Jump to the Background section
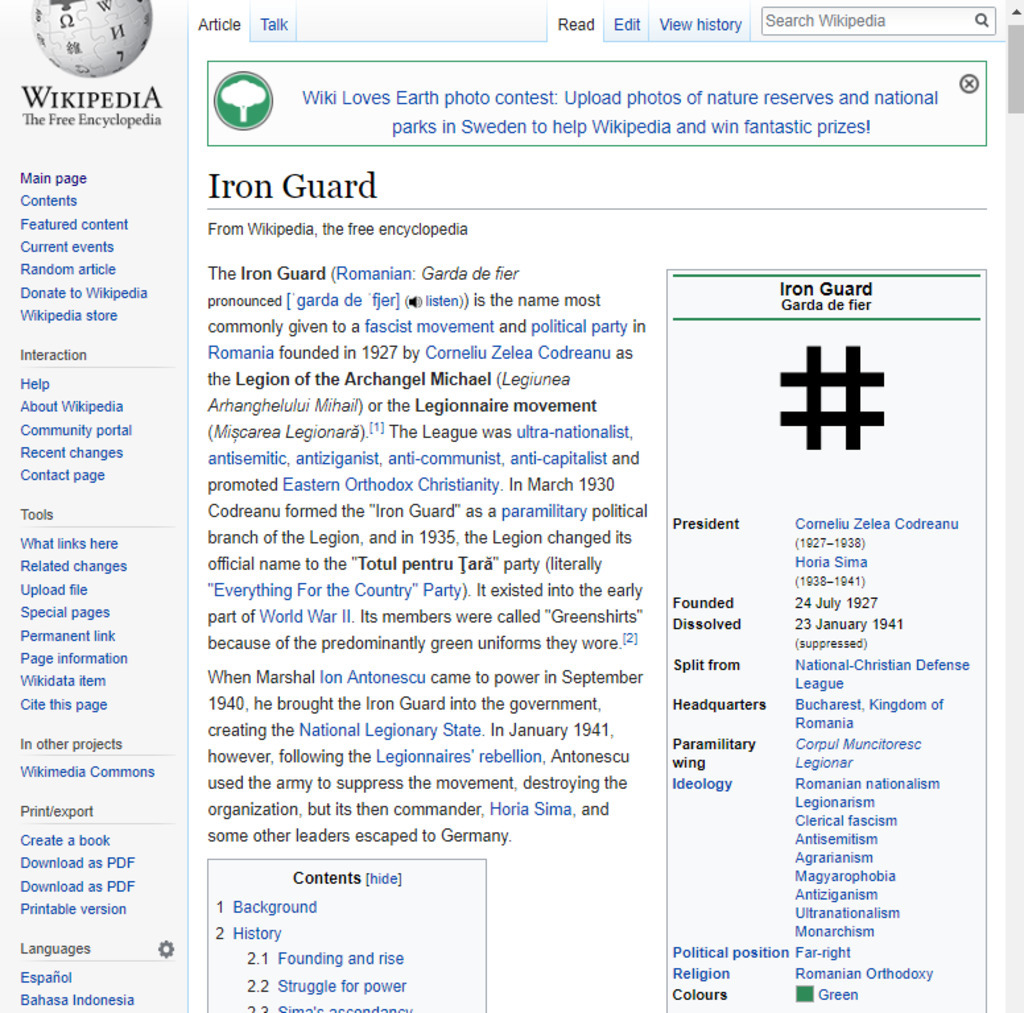Image resolution: width=1024 pixels, height=1013 pixels. coord(274,907)
